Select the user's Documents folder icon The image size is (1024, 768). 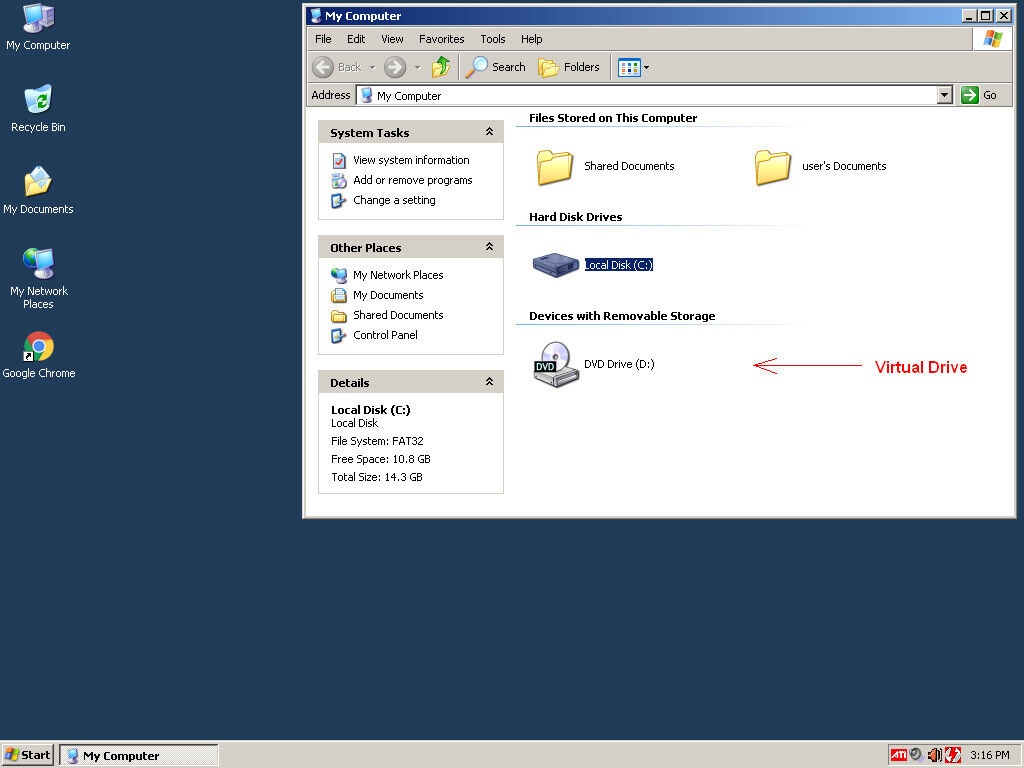point(773,166)
